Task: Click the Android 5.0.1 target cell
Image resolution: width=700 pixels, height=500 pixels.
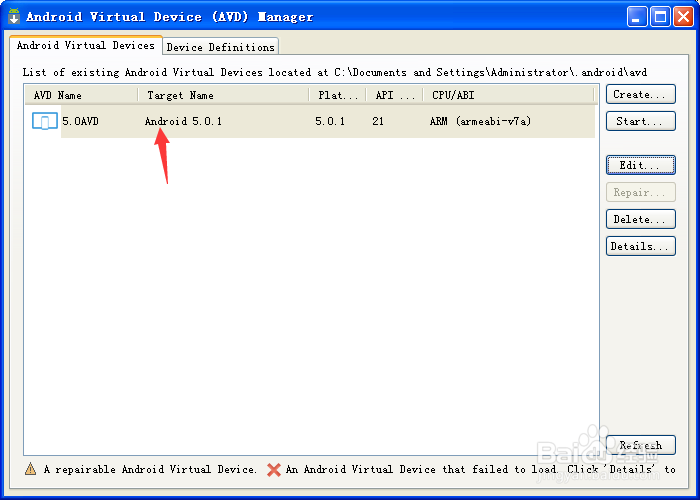Action: pos(183,121)
